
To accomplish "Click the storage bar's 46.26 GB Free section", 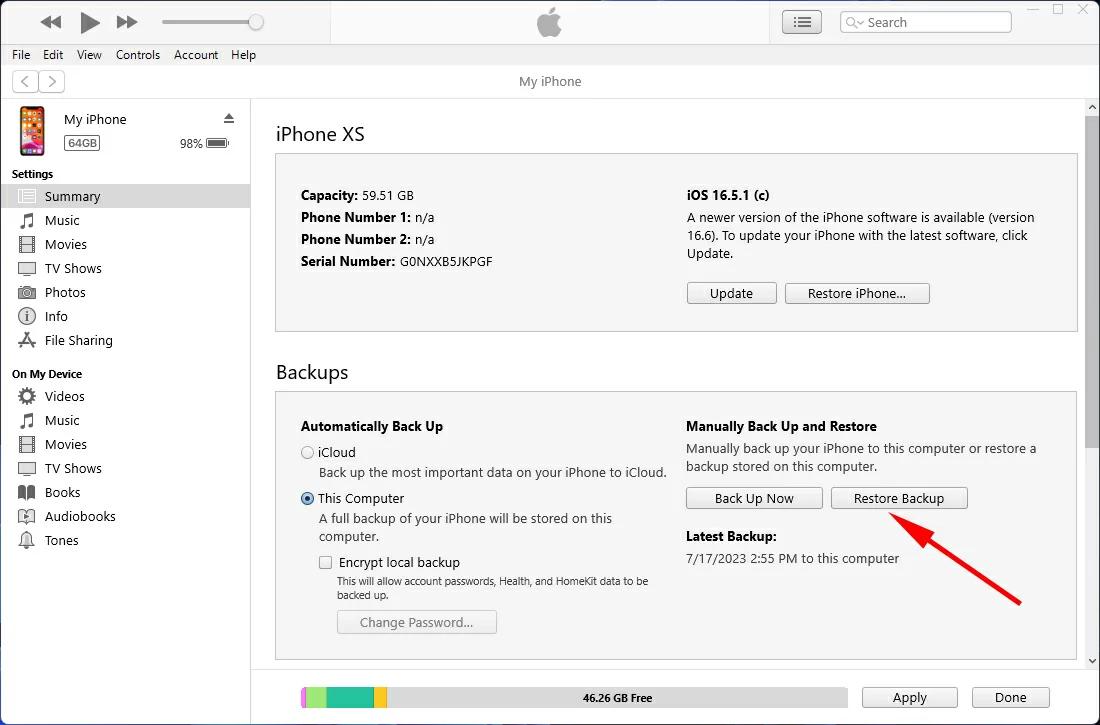I will (x=617, y=698).
